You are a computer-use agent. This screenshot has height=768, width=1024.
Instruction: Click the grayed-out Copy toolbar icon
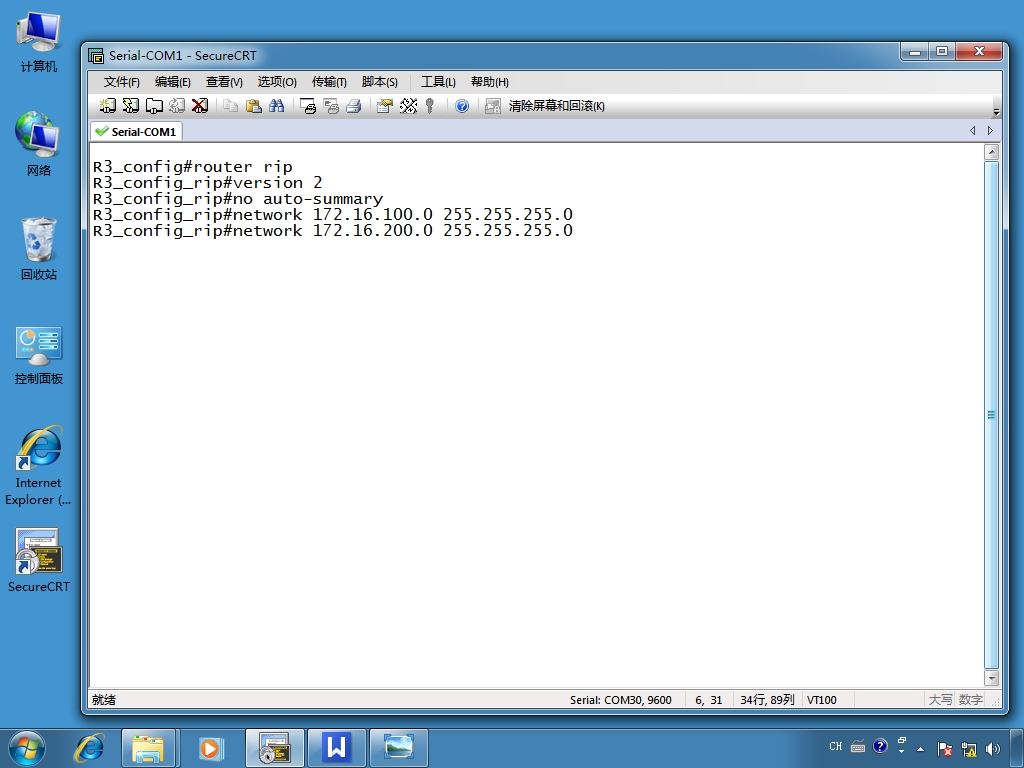(230, 105)
